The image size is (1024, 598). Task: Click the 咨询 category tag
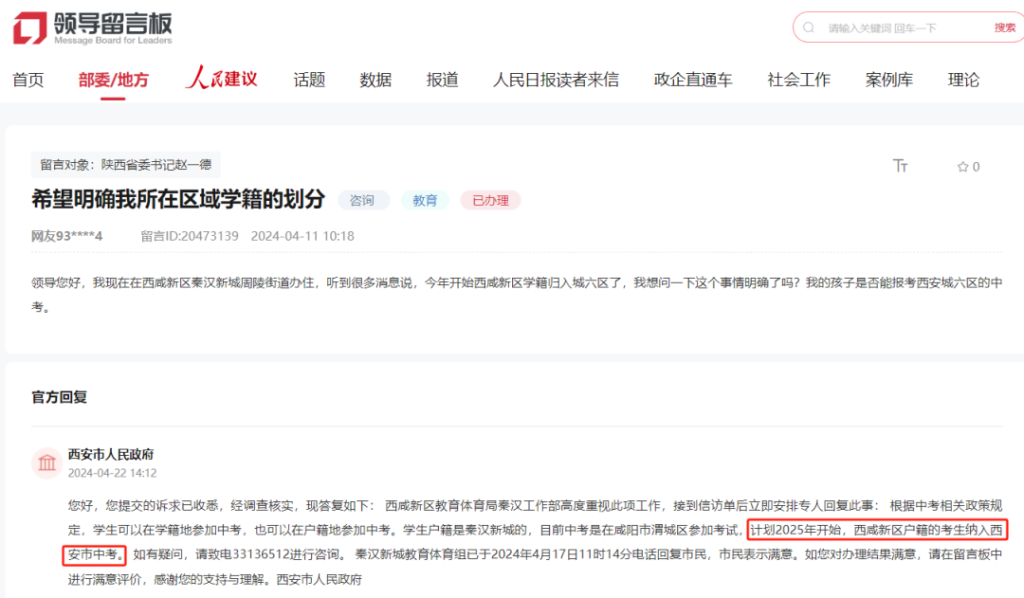coord(362,200)
